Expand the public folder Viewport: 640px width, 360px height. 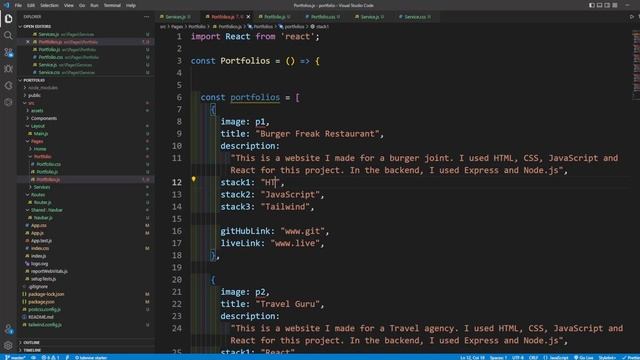click(35, 96)
